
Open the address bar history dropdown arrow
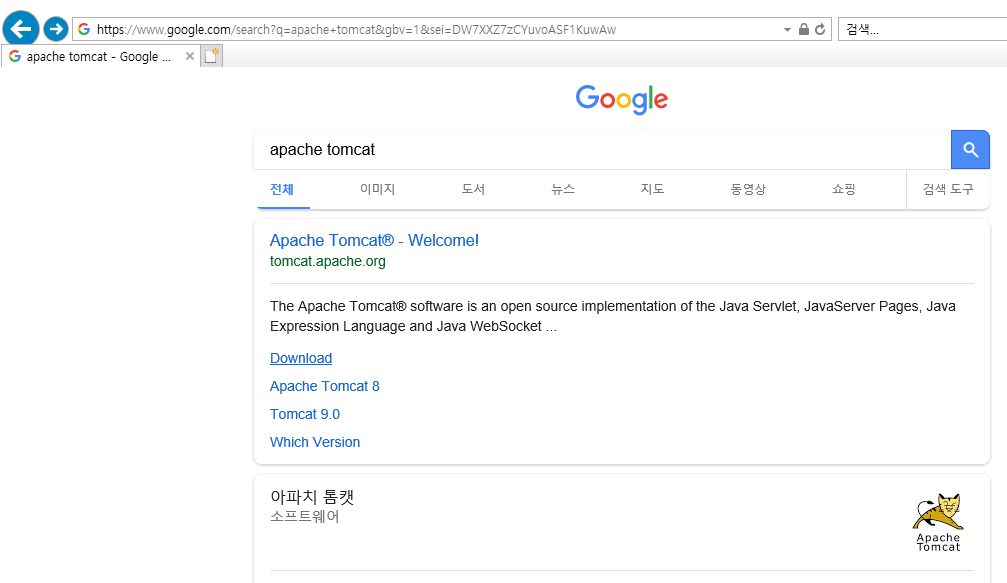[787, 30]
